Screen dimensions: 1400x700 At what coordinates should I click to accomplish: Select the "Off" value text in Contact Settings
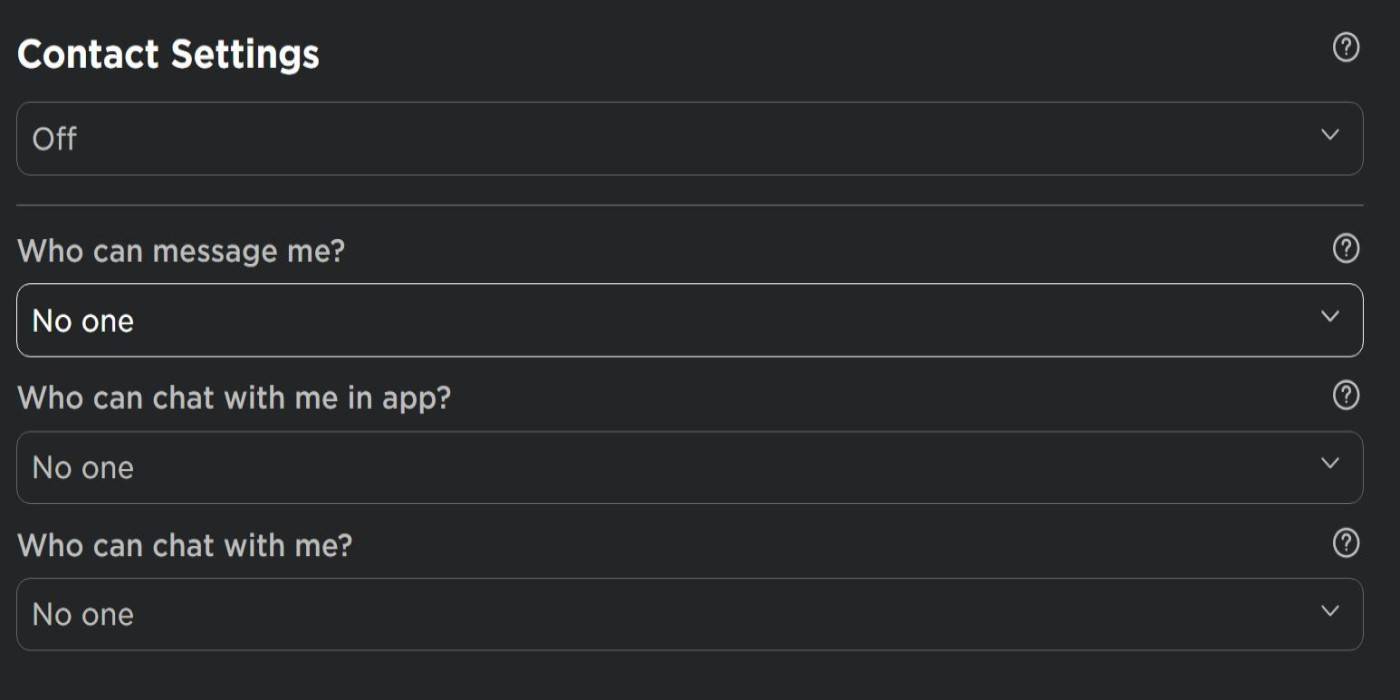click(54, 139)
